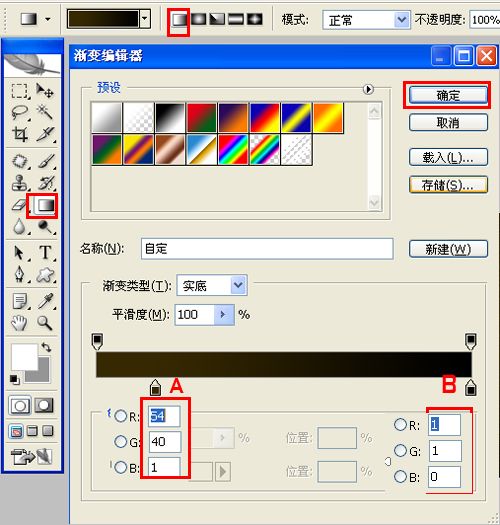Image resolution: width=500 pixels, height=525 pixels.
Task: Select the Hand tool
Action: pyautogui.click(x=19, y=323)
